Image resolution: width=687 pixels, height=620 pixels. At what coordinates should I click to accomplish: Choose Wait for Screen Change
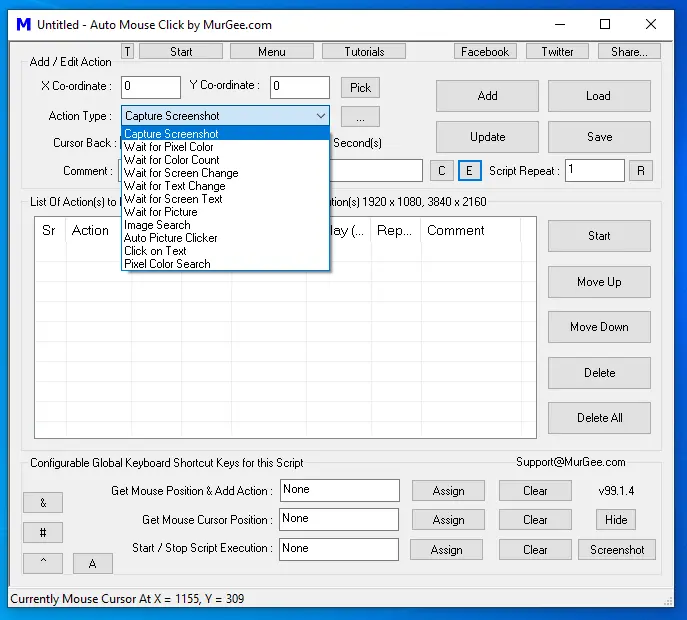(225, 173)
